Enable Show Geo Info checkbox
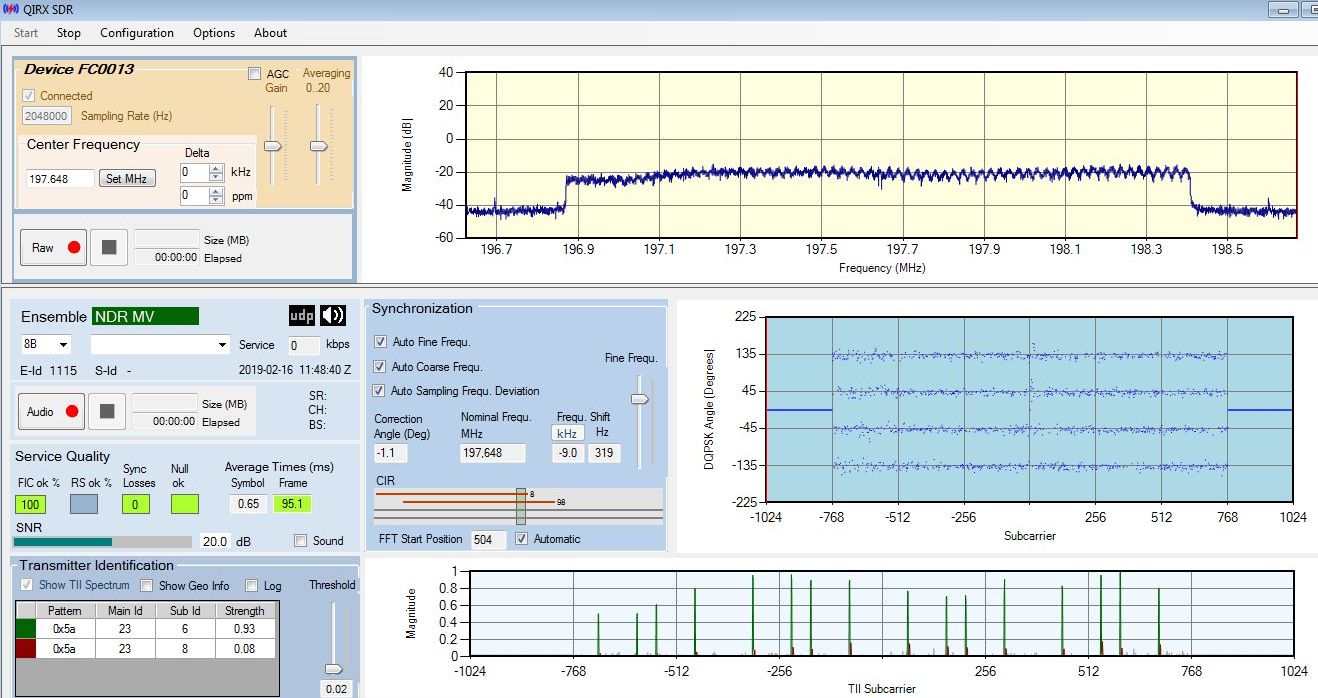Screen dimensions: 1318x698 (x=147, y=586)
